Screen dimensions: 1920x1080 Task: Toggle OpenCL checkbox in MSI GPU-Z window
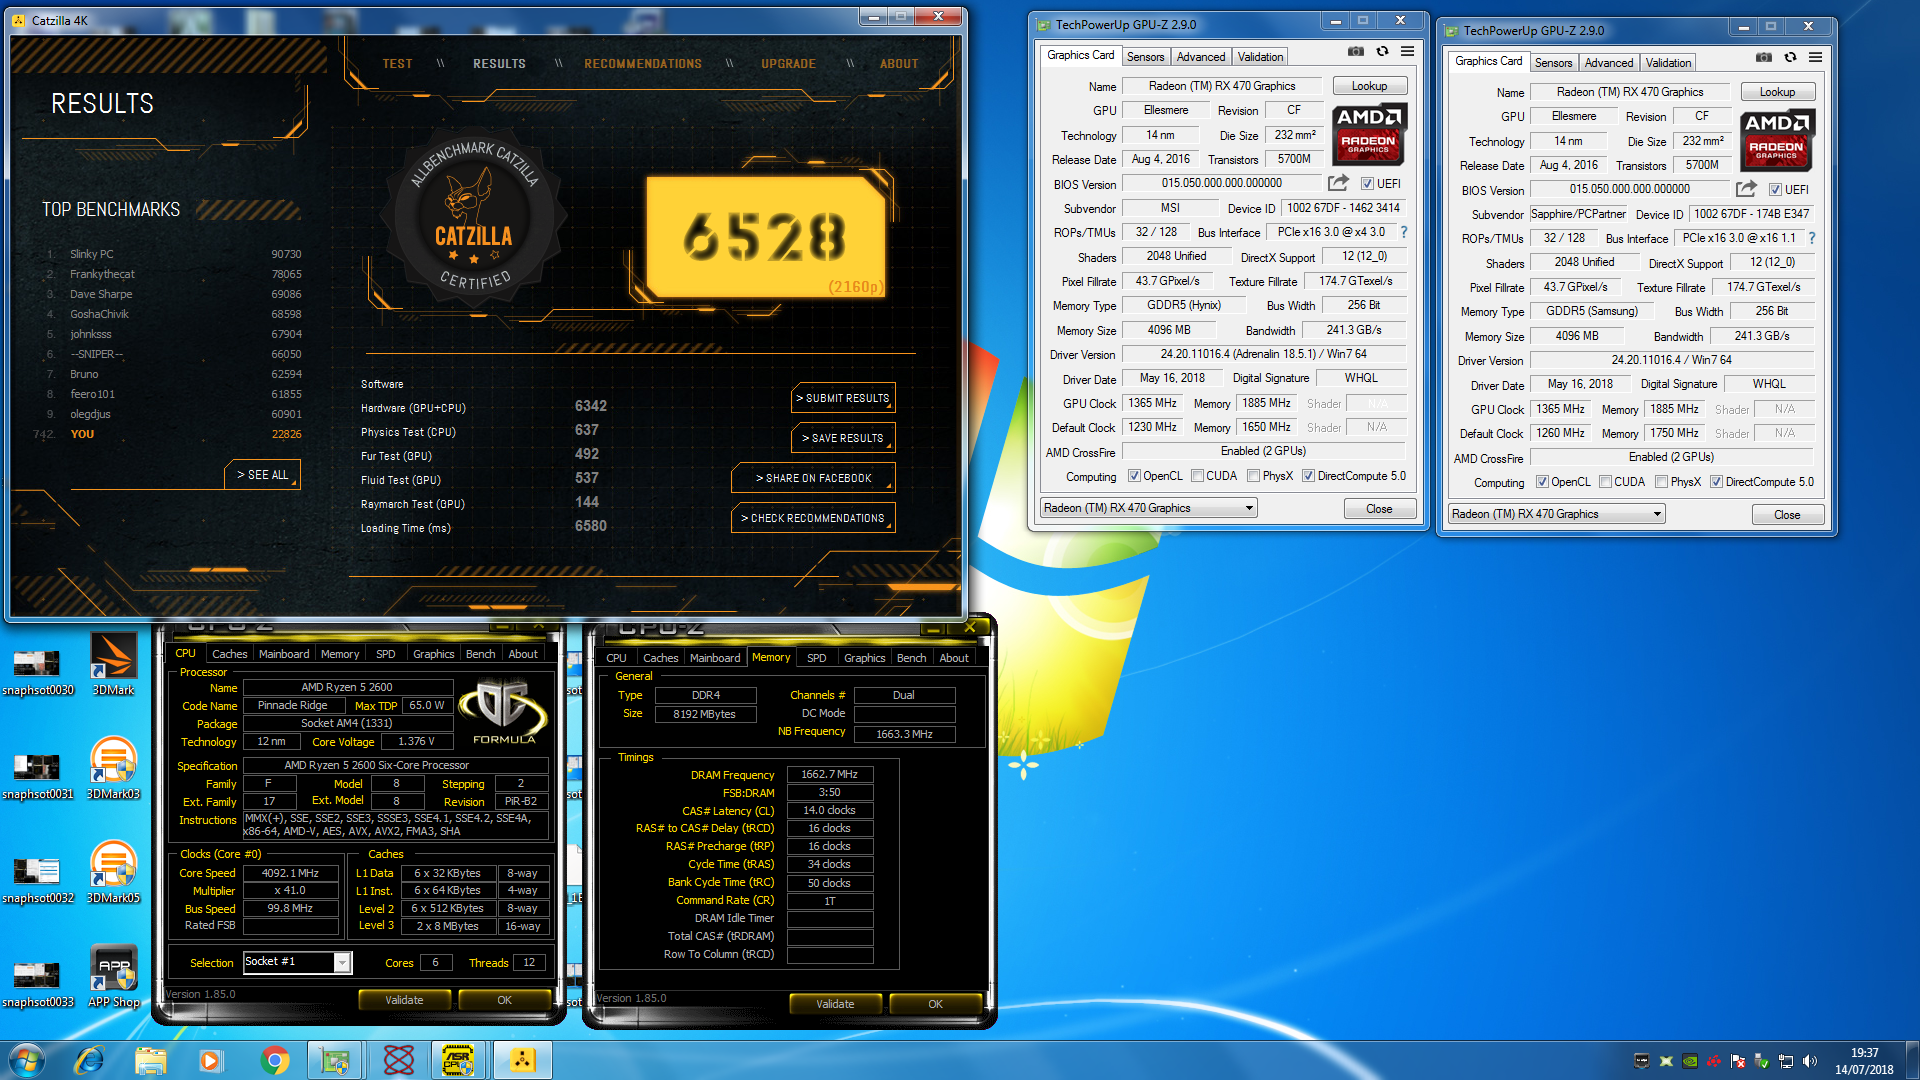[x=1134, y=476]
